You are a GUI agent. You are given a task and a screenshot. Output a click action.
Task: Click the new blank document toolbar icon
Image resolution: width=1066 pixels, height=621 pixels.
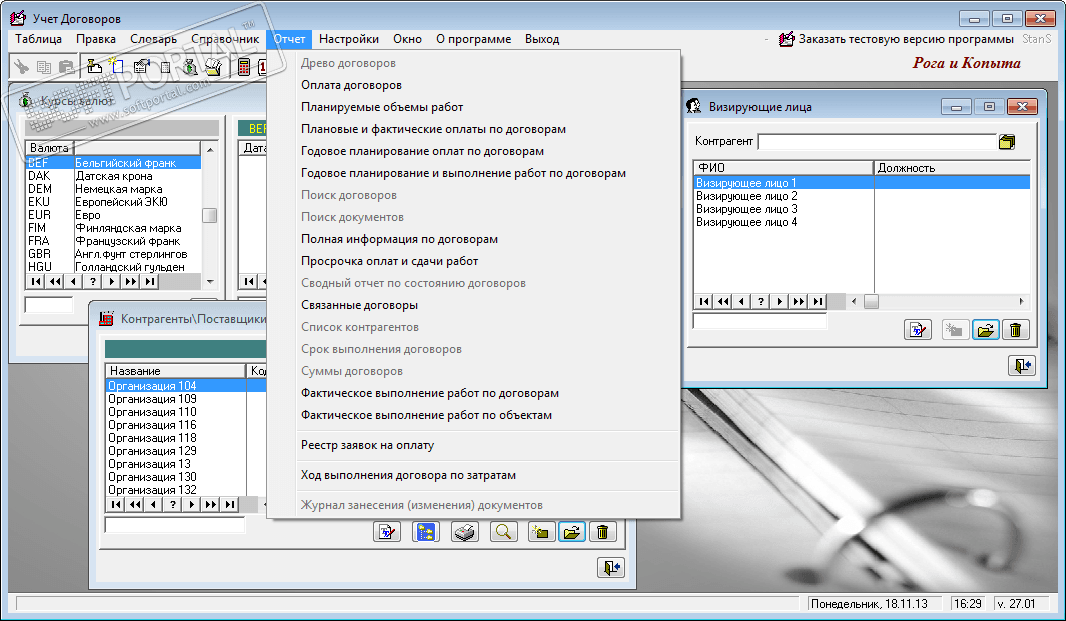tap(116, 66)
